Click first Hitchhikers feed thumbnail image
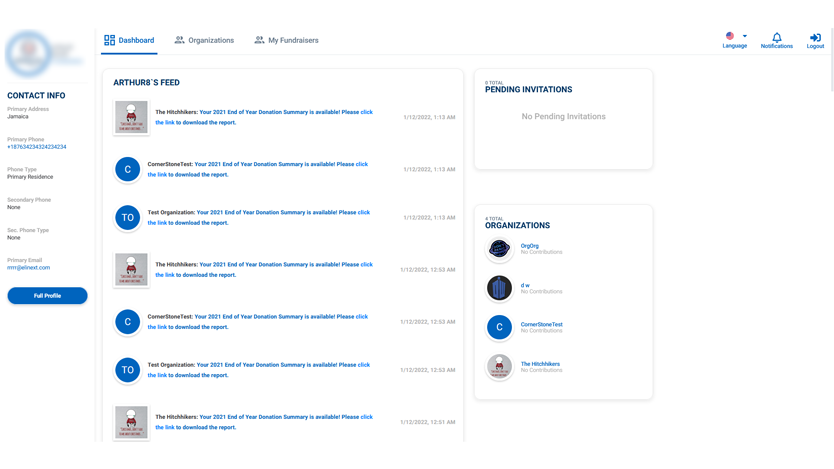 pos(131,117)
